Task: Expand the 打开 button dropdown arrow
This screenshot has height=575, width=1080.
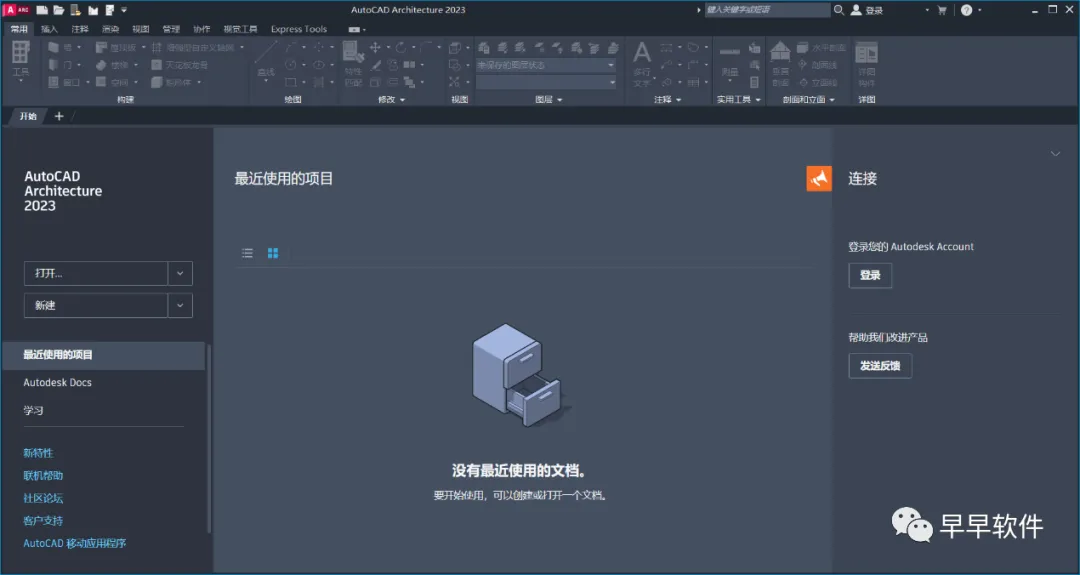Action: [180, 273]
